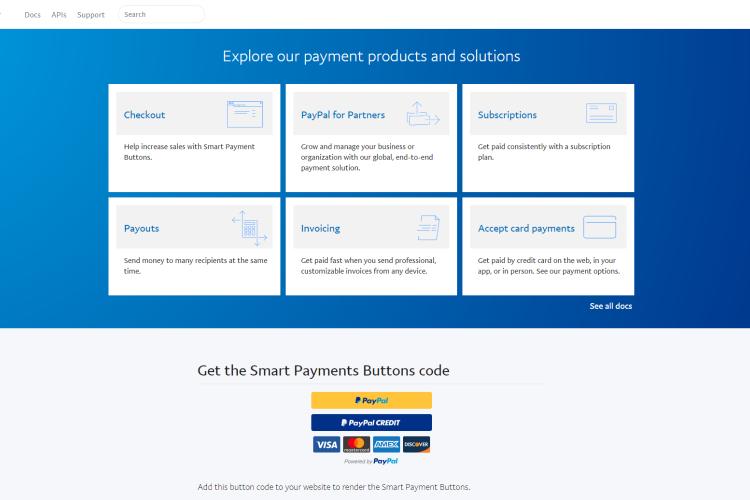Click the Mastercard logo
750x500 pixels.
click(356, 444)
